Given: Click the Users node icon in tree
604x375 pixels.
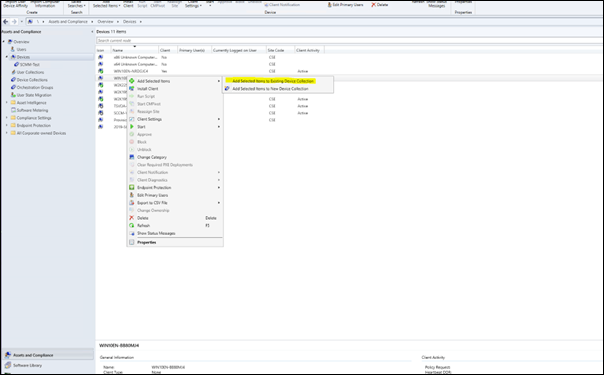Looking at the screenshot, I should 13,49.
